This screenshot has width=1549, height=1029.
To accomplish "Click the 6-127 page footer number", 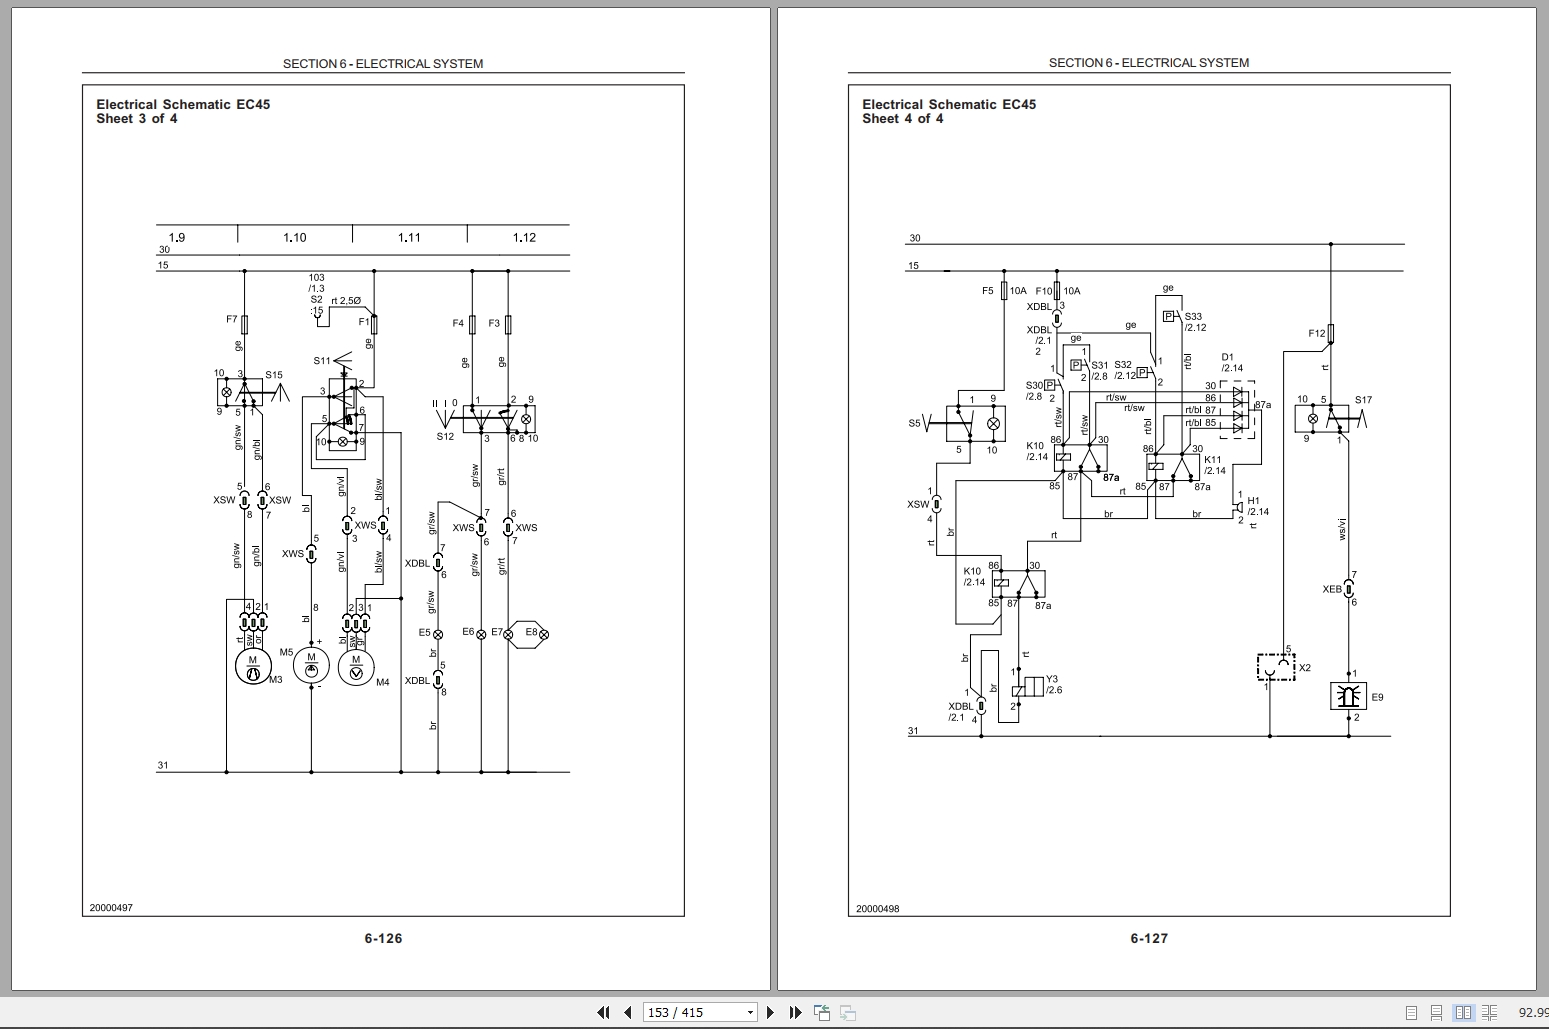I will (1148, 938).
